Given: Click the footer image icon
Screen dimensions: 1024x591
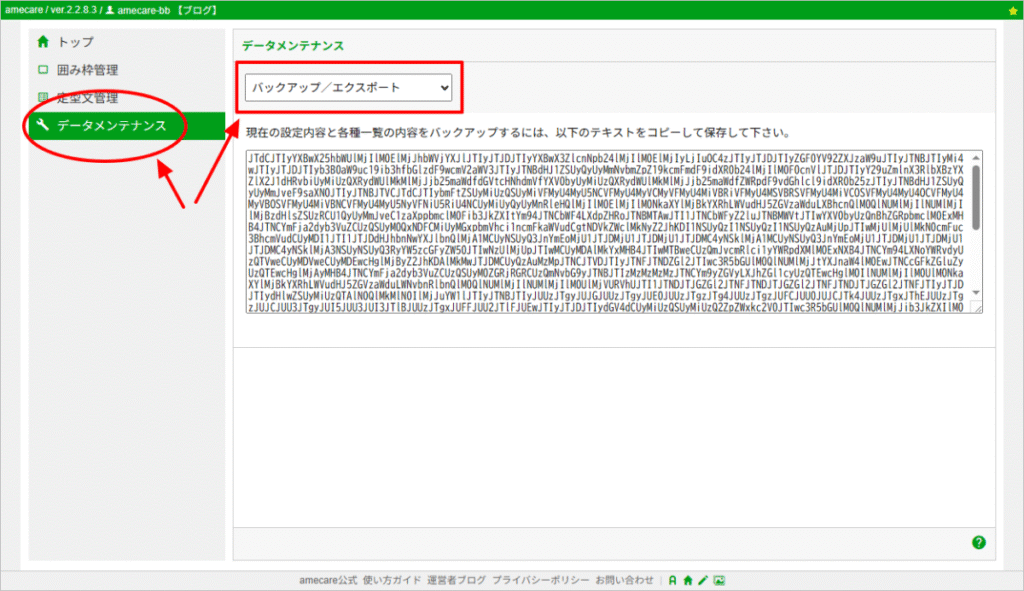Looking at the screenshot, I should (718, 580).
